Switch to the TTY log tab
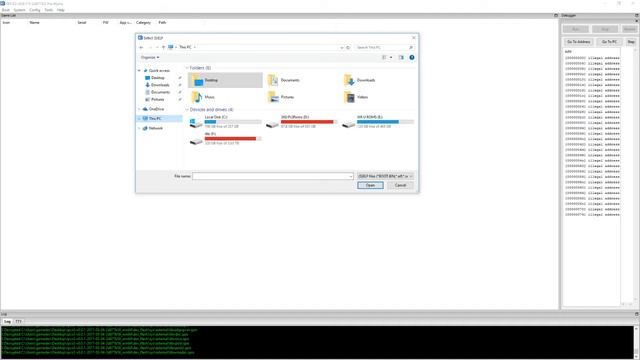 [x=18, y=322]
